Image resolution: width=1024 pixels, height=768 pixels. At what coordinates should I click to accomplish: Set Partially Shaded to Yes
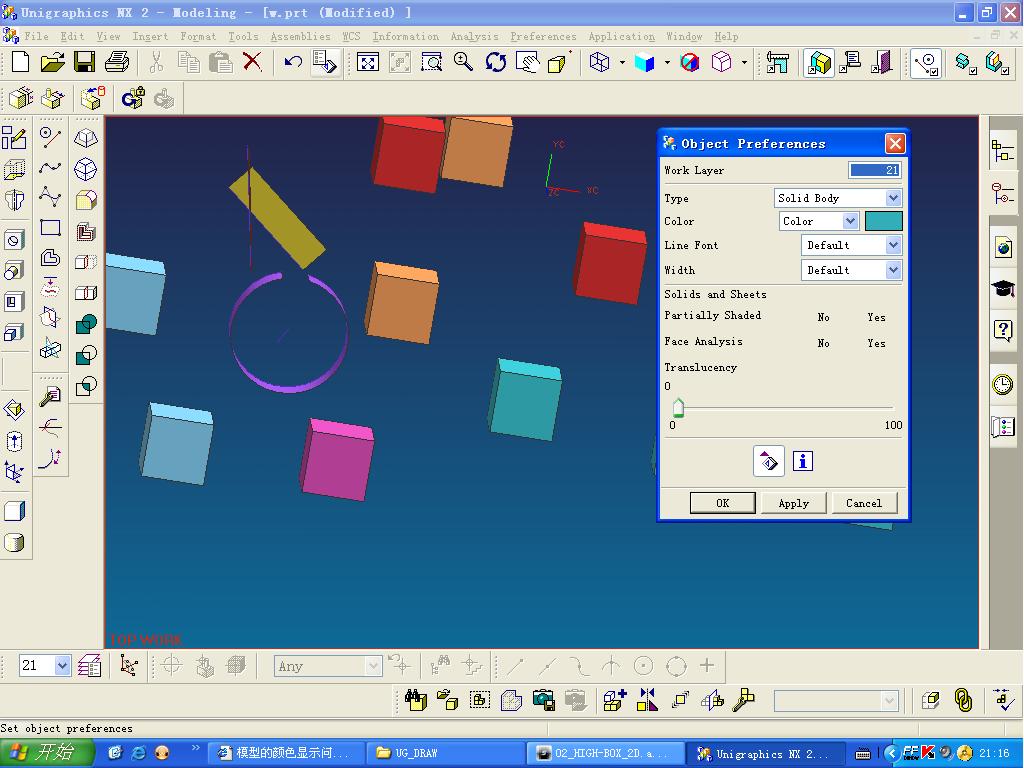pyautogui.click(x=876, y=317)
